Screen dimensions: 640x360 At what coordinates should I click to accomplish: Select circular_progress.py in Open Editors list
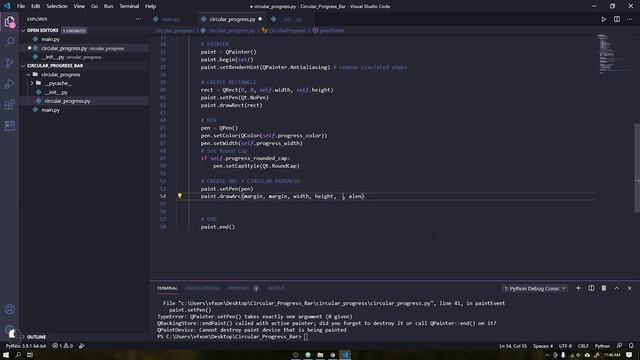(64, 48)
